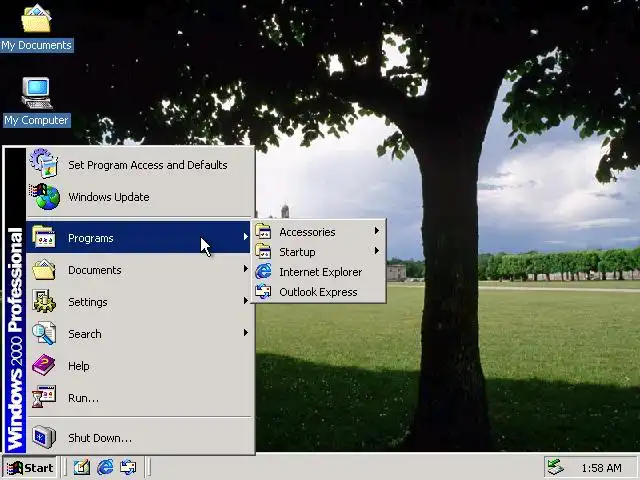Image resolution: width=640 pixels, height=480 pixels.
Task: Choose Shut Down... from the Start menu
Action: coord(138,438)
